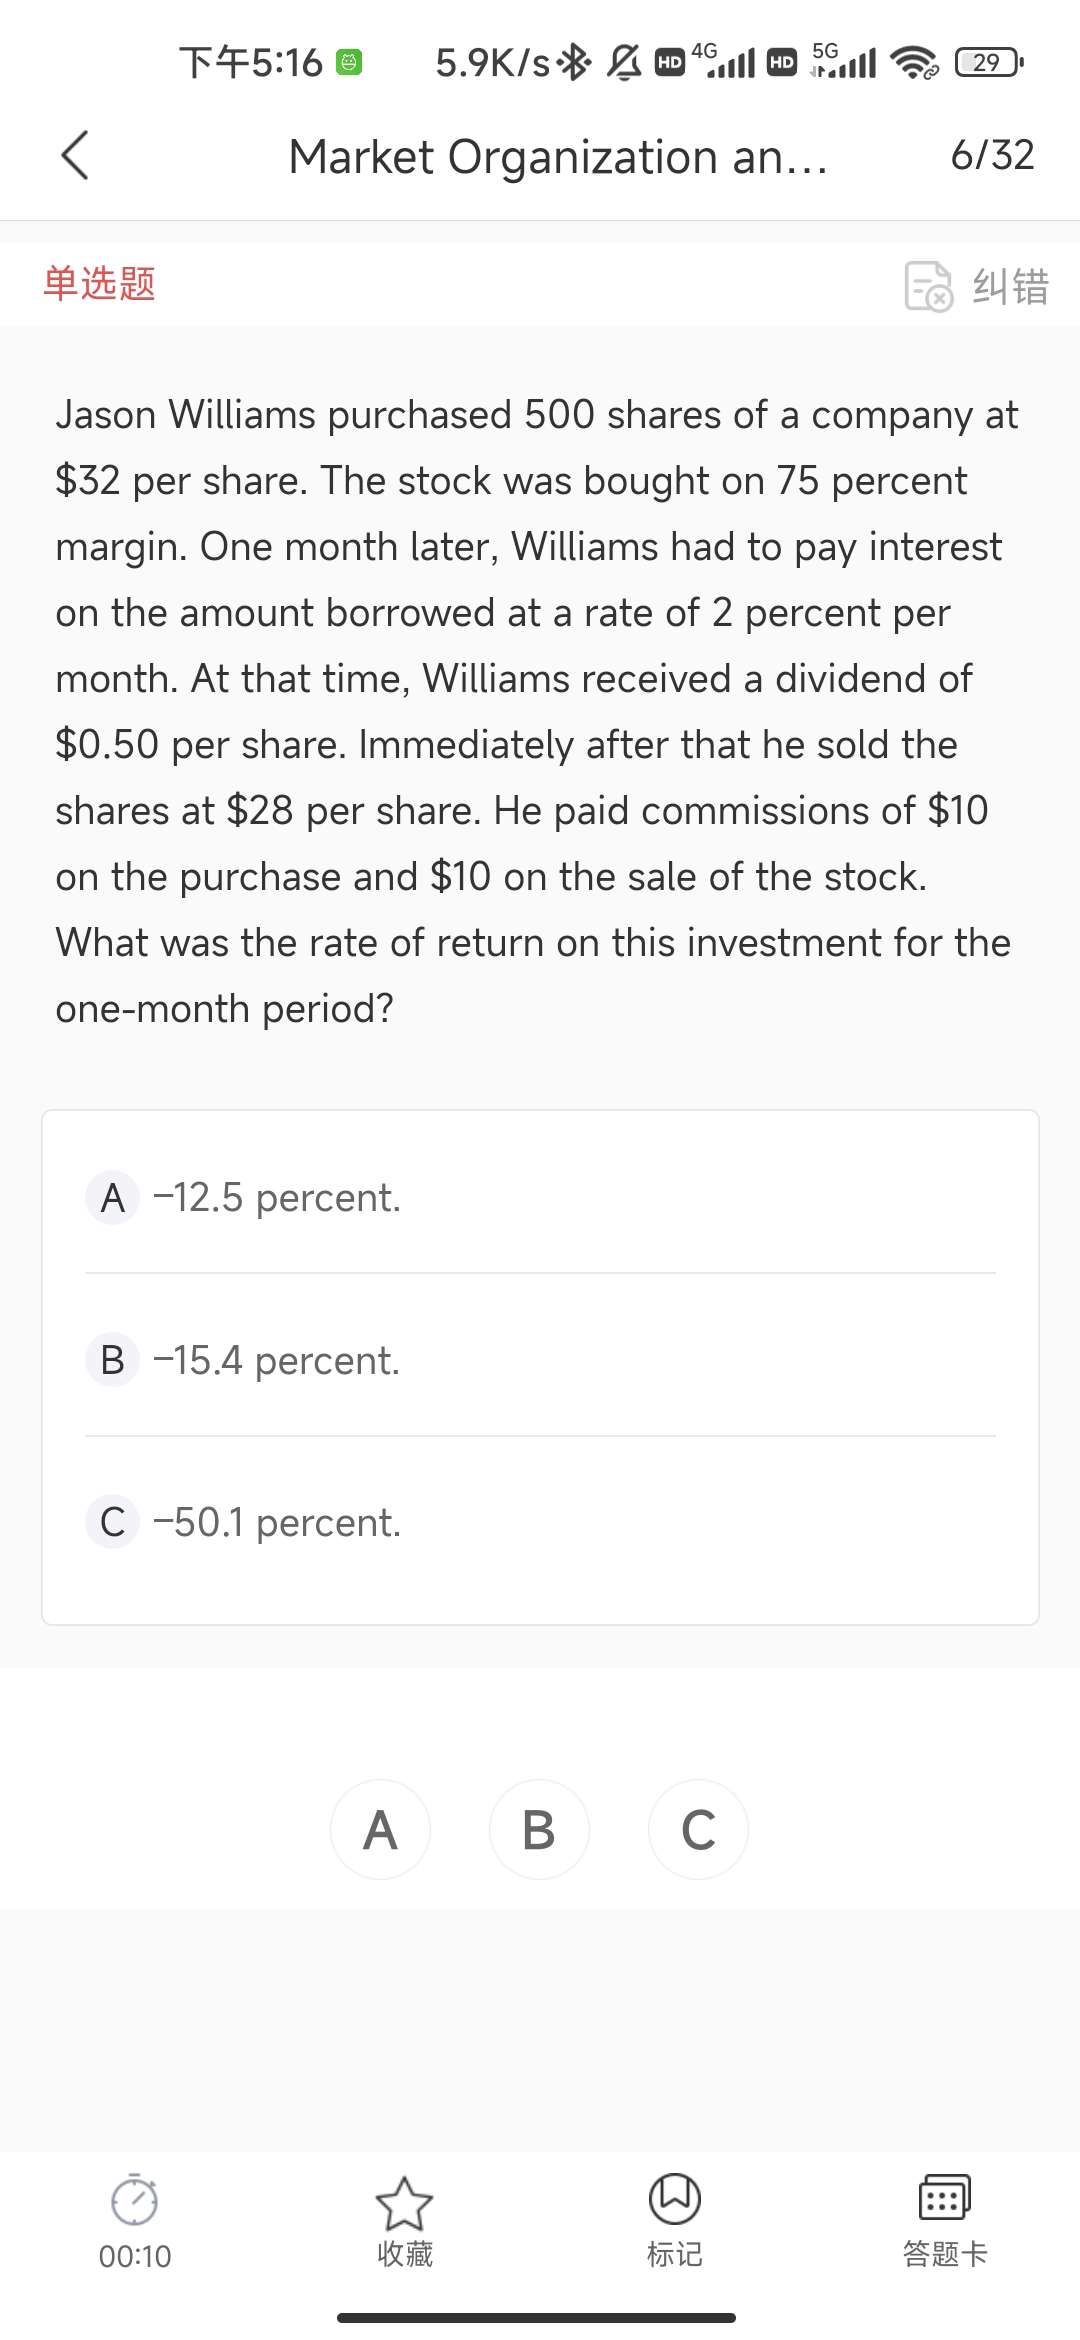
Task: Tap the stopwatch timer icon
Action: (x=135, y=2200)
